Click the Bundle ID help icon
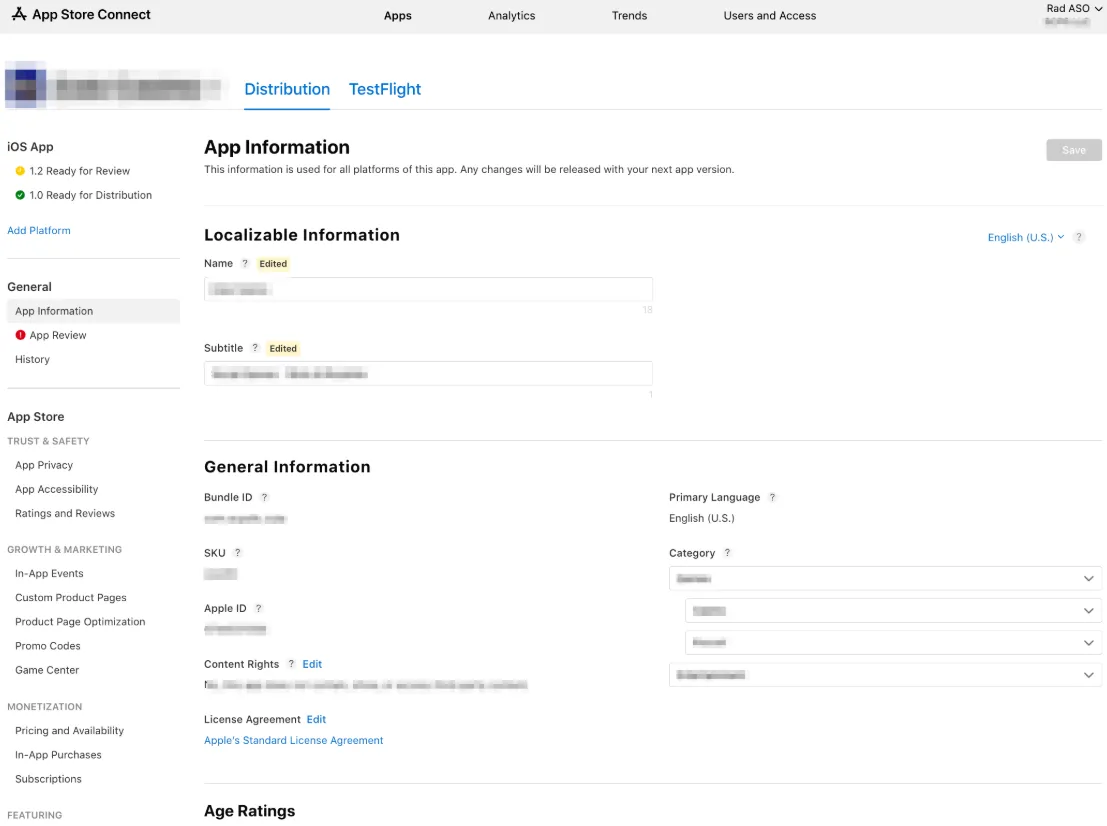 [266, 497]
